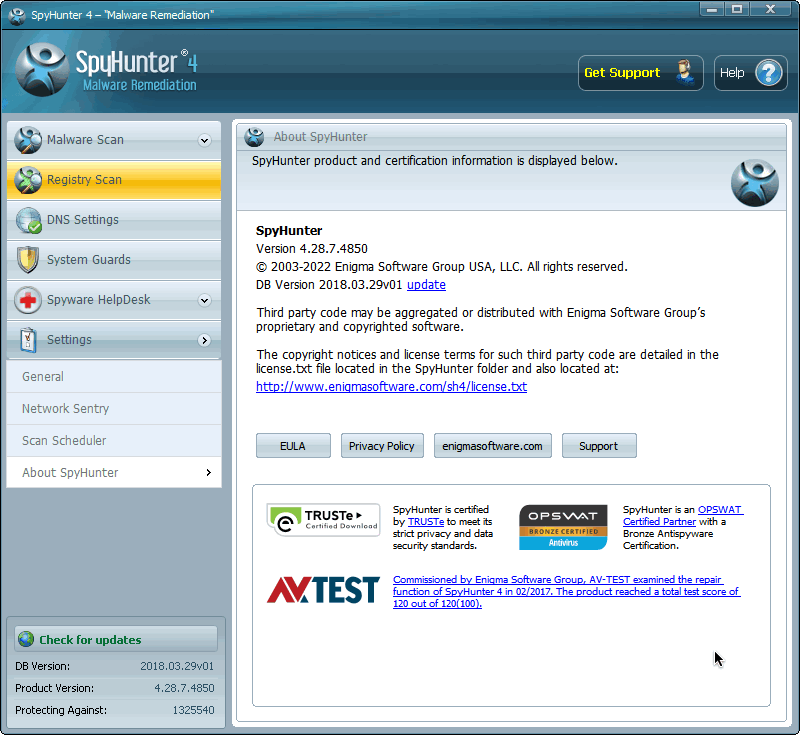Image resolution: width=800 pixels, height=735 pixels.
Task: Select the About SpyHunter item
Action: tap(114, 472)
